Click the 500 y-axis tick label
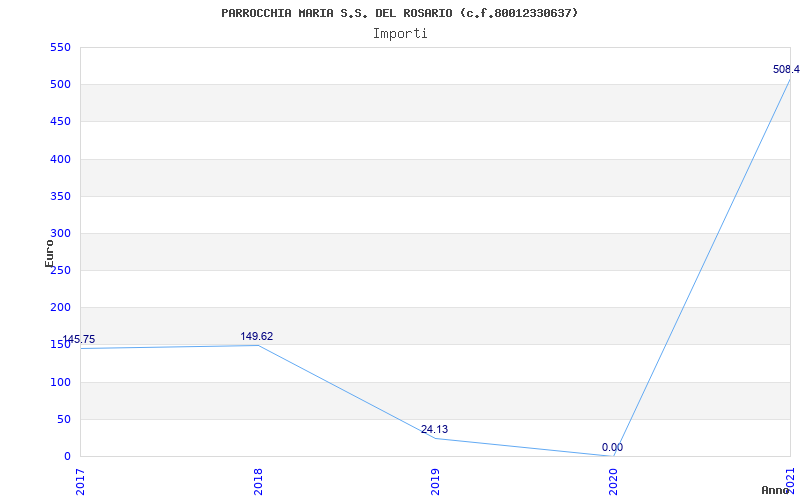 point(60,85)
